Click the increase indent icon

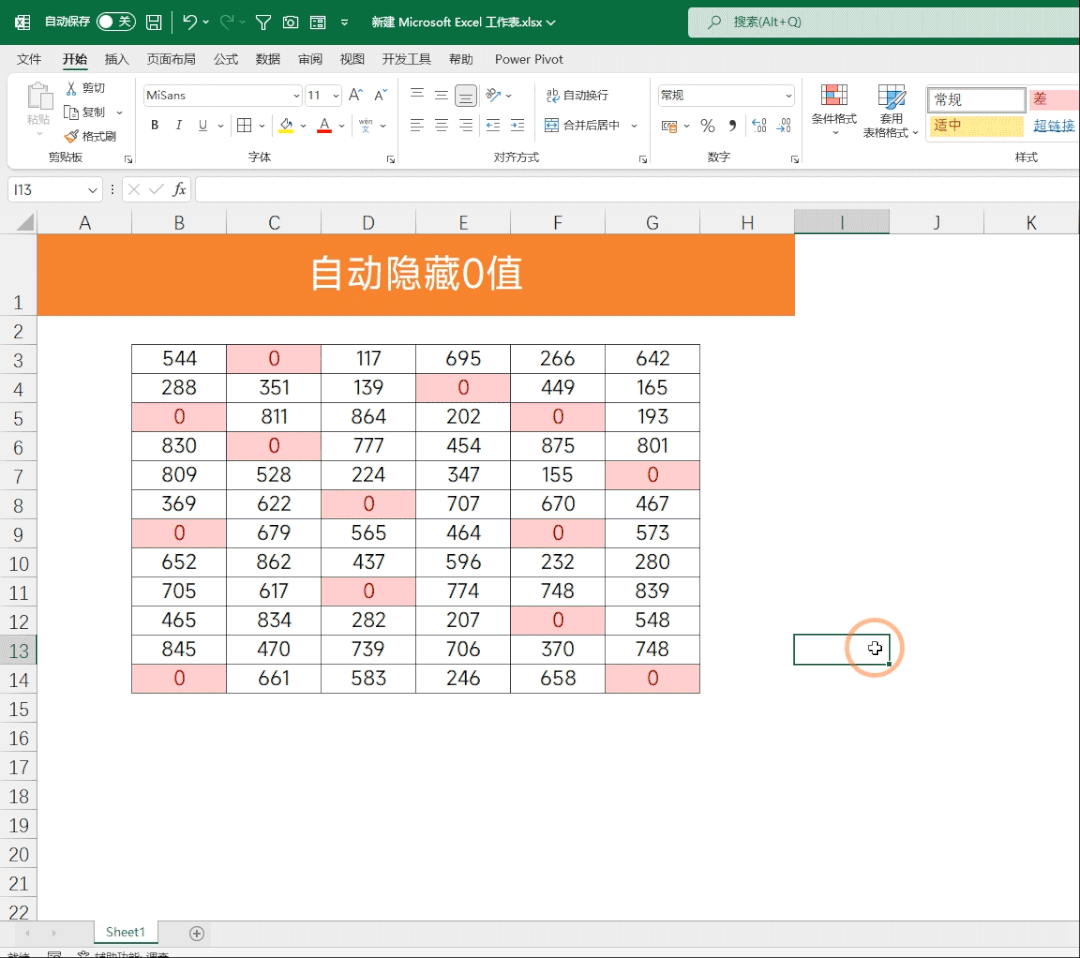click(517, 125)
